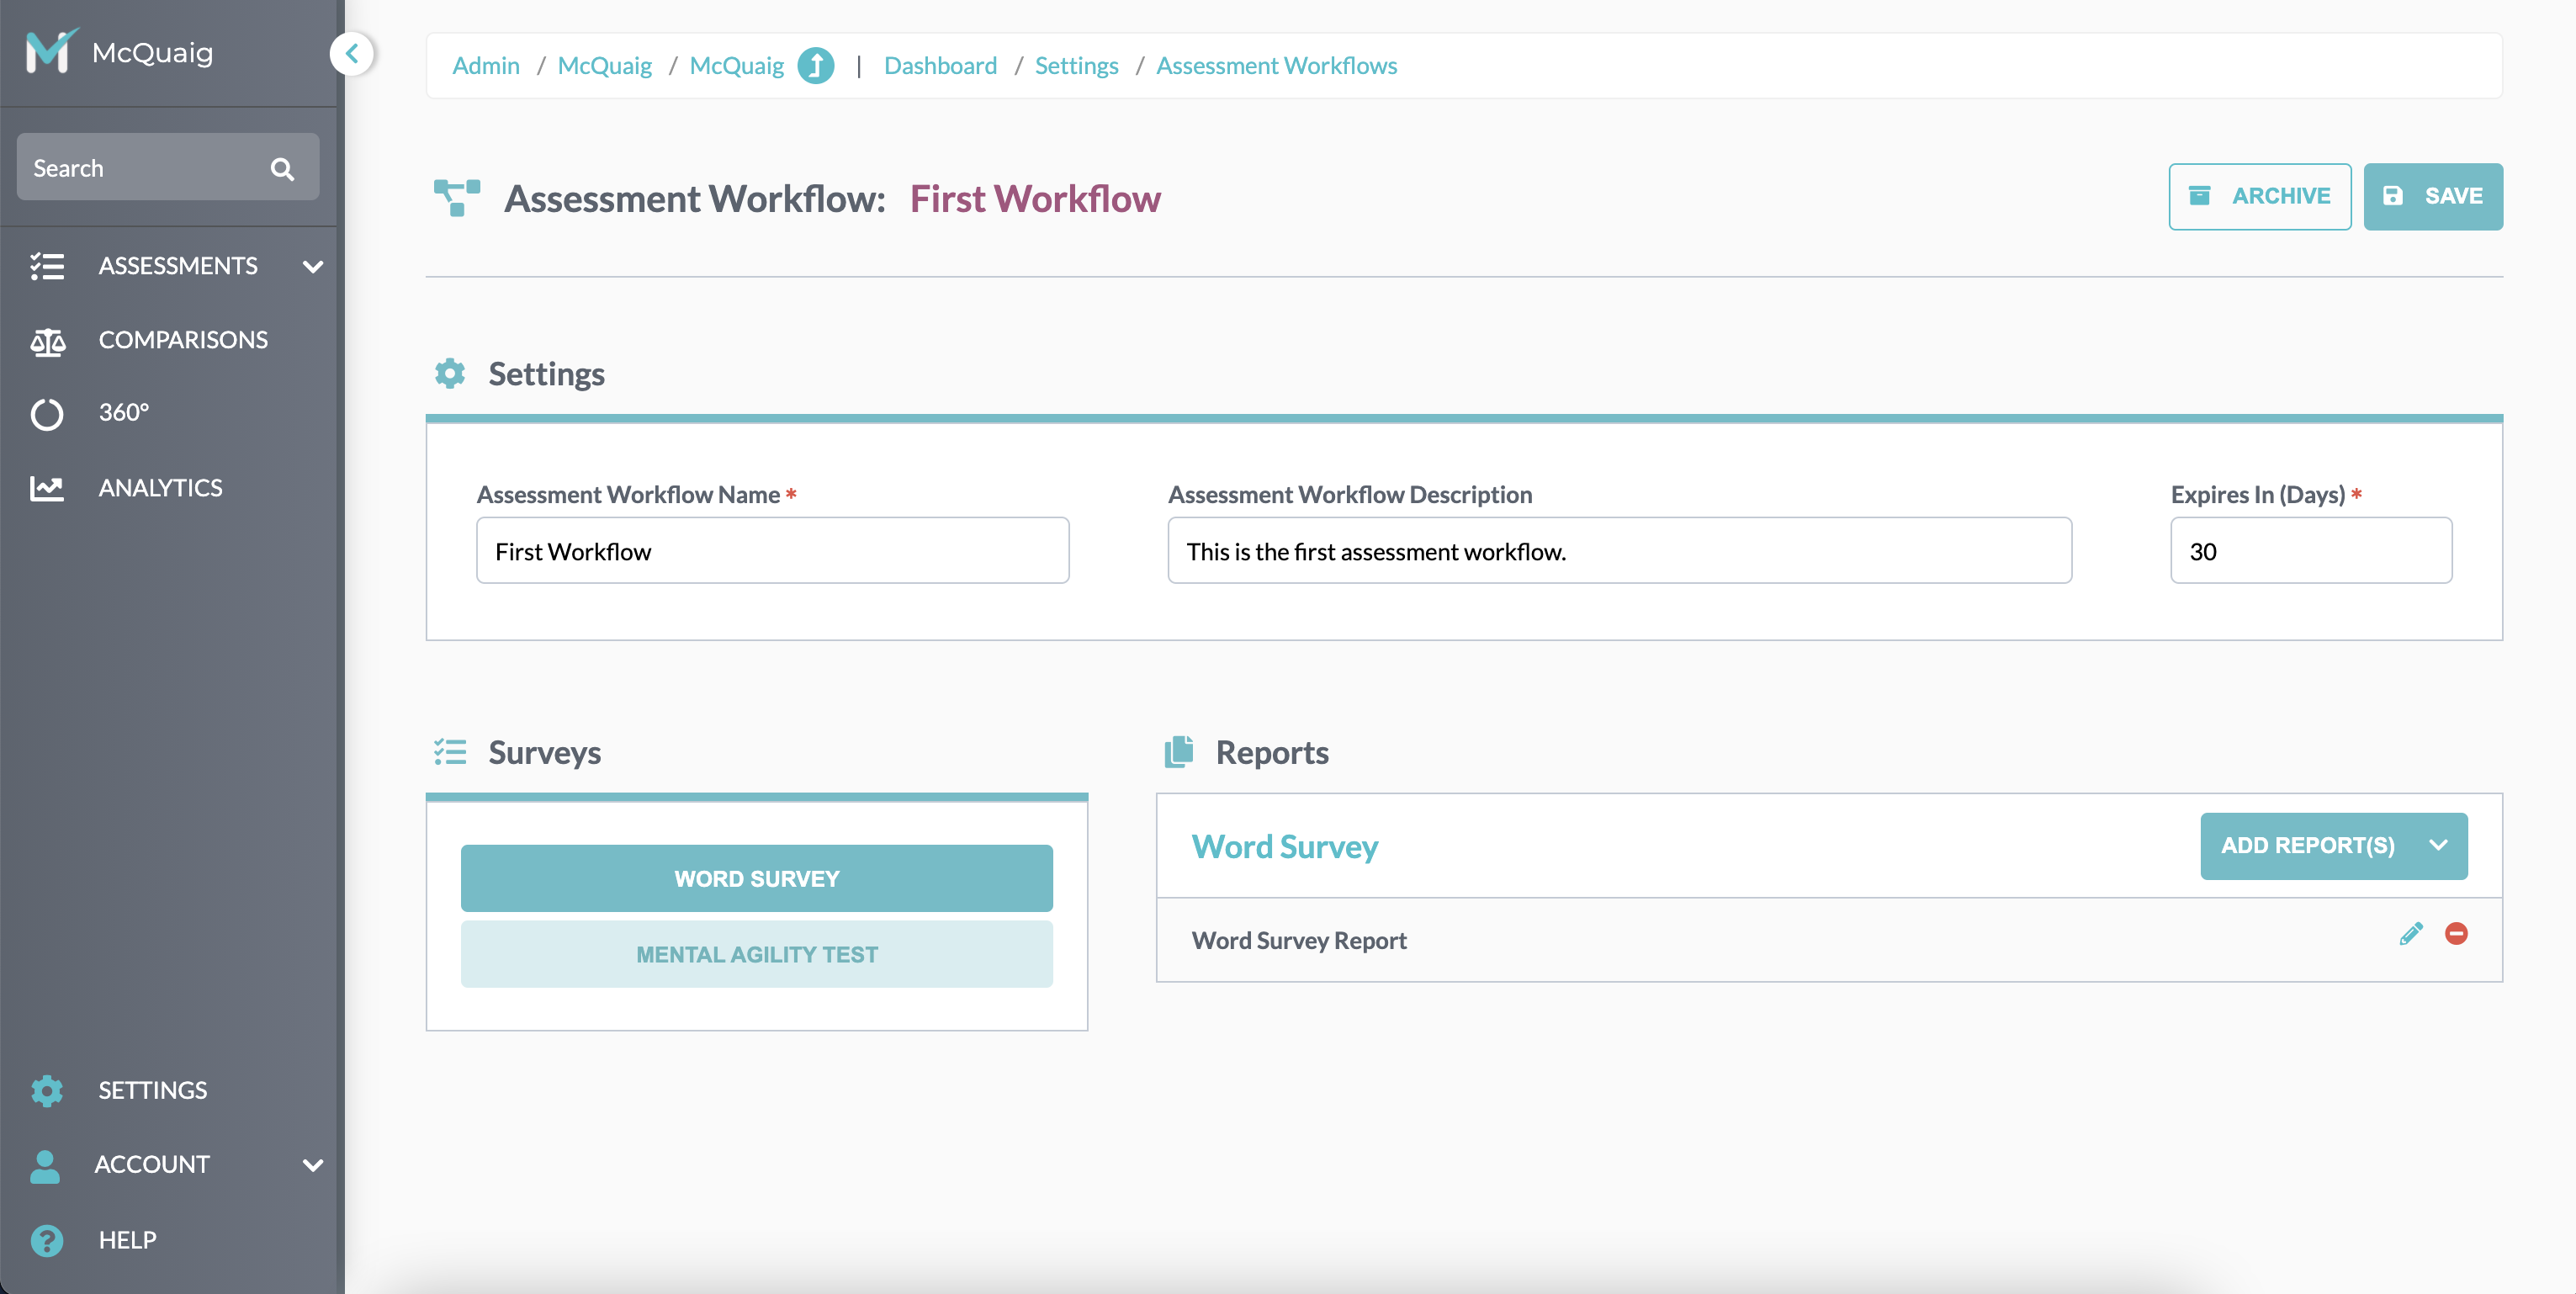
Task: Click the 360° circle icon in sidebar
Action: [x=46, y=413]
